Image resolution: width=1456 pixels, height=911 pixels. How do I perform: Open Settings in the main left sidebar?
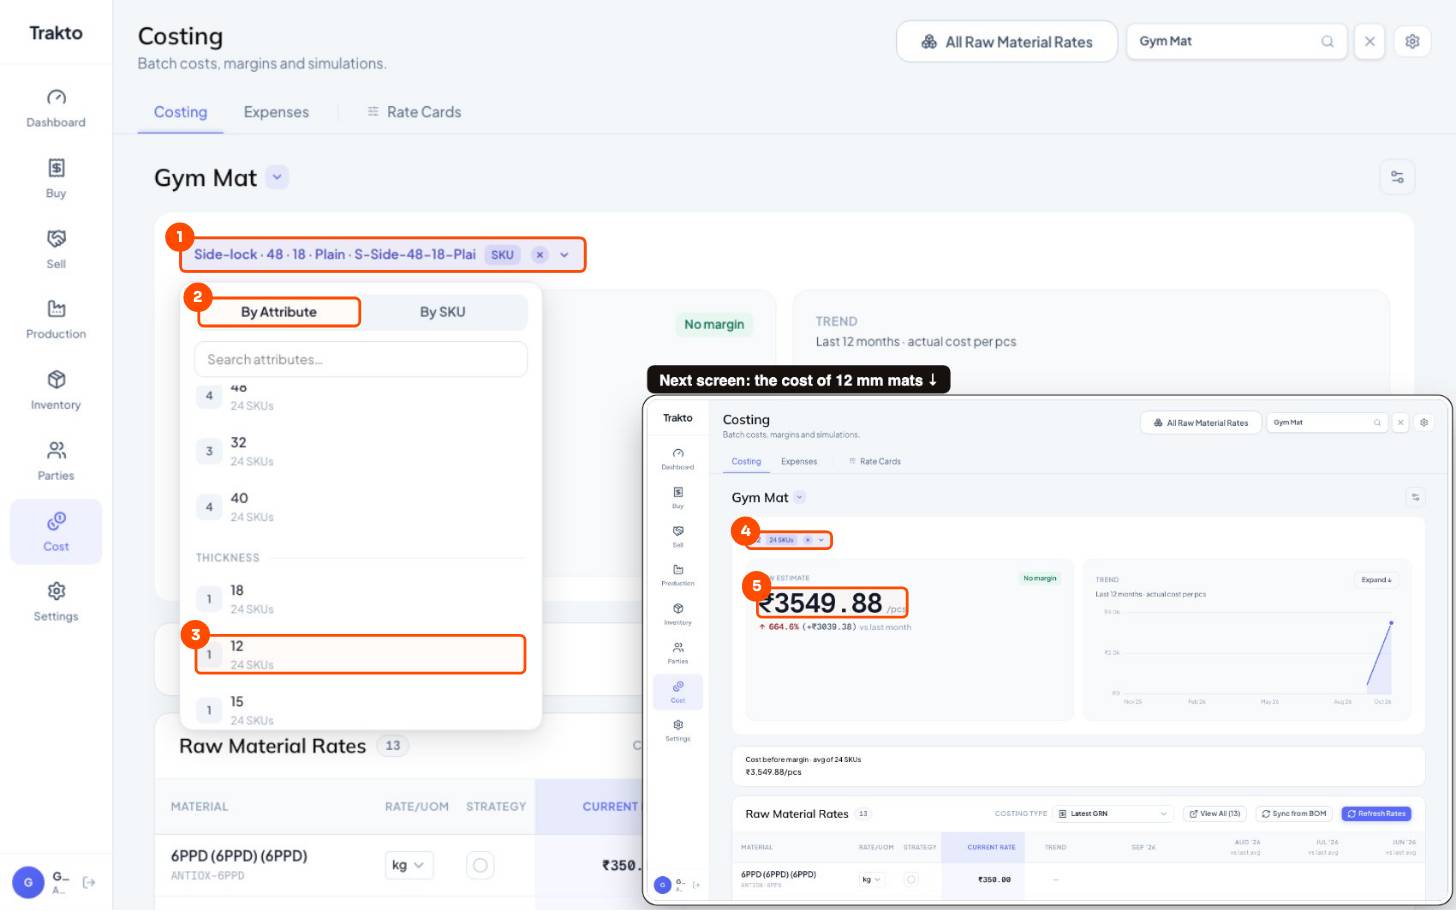pos(56,602)
